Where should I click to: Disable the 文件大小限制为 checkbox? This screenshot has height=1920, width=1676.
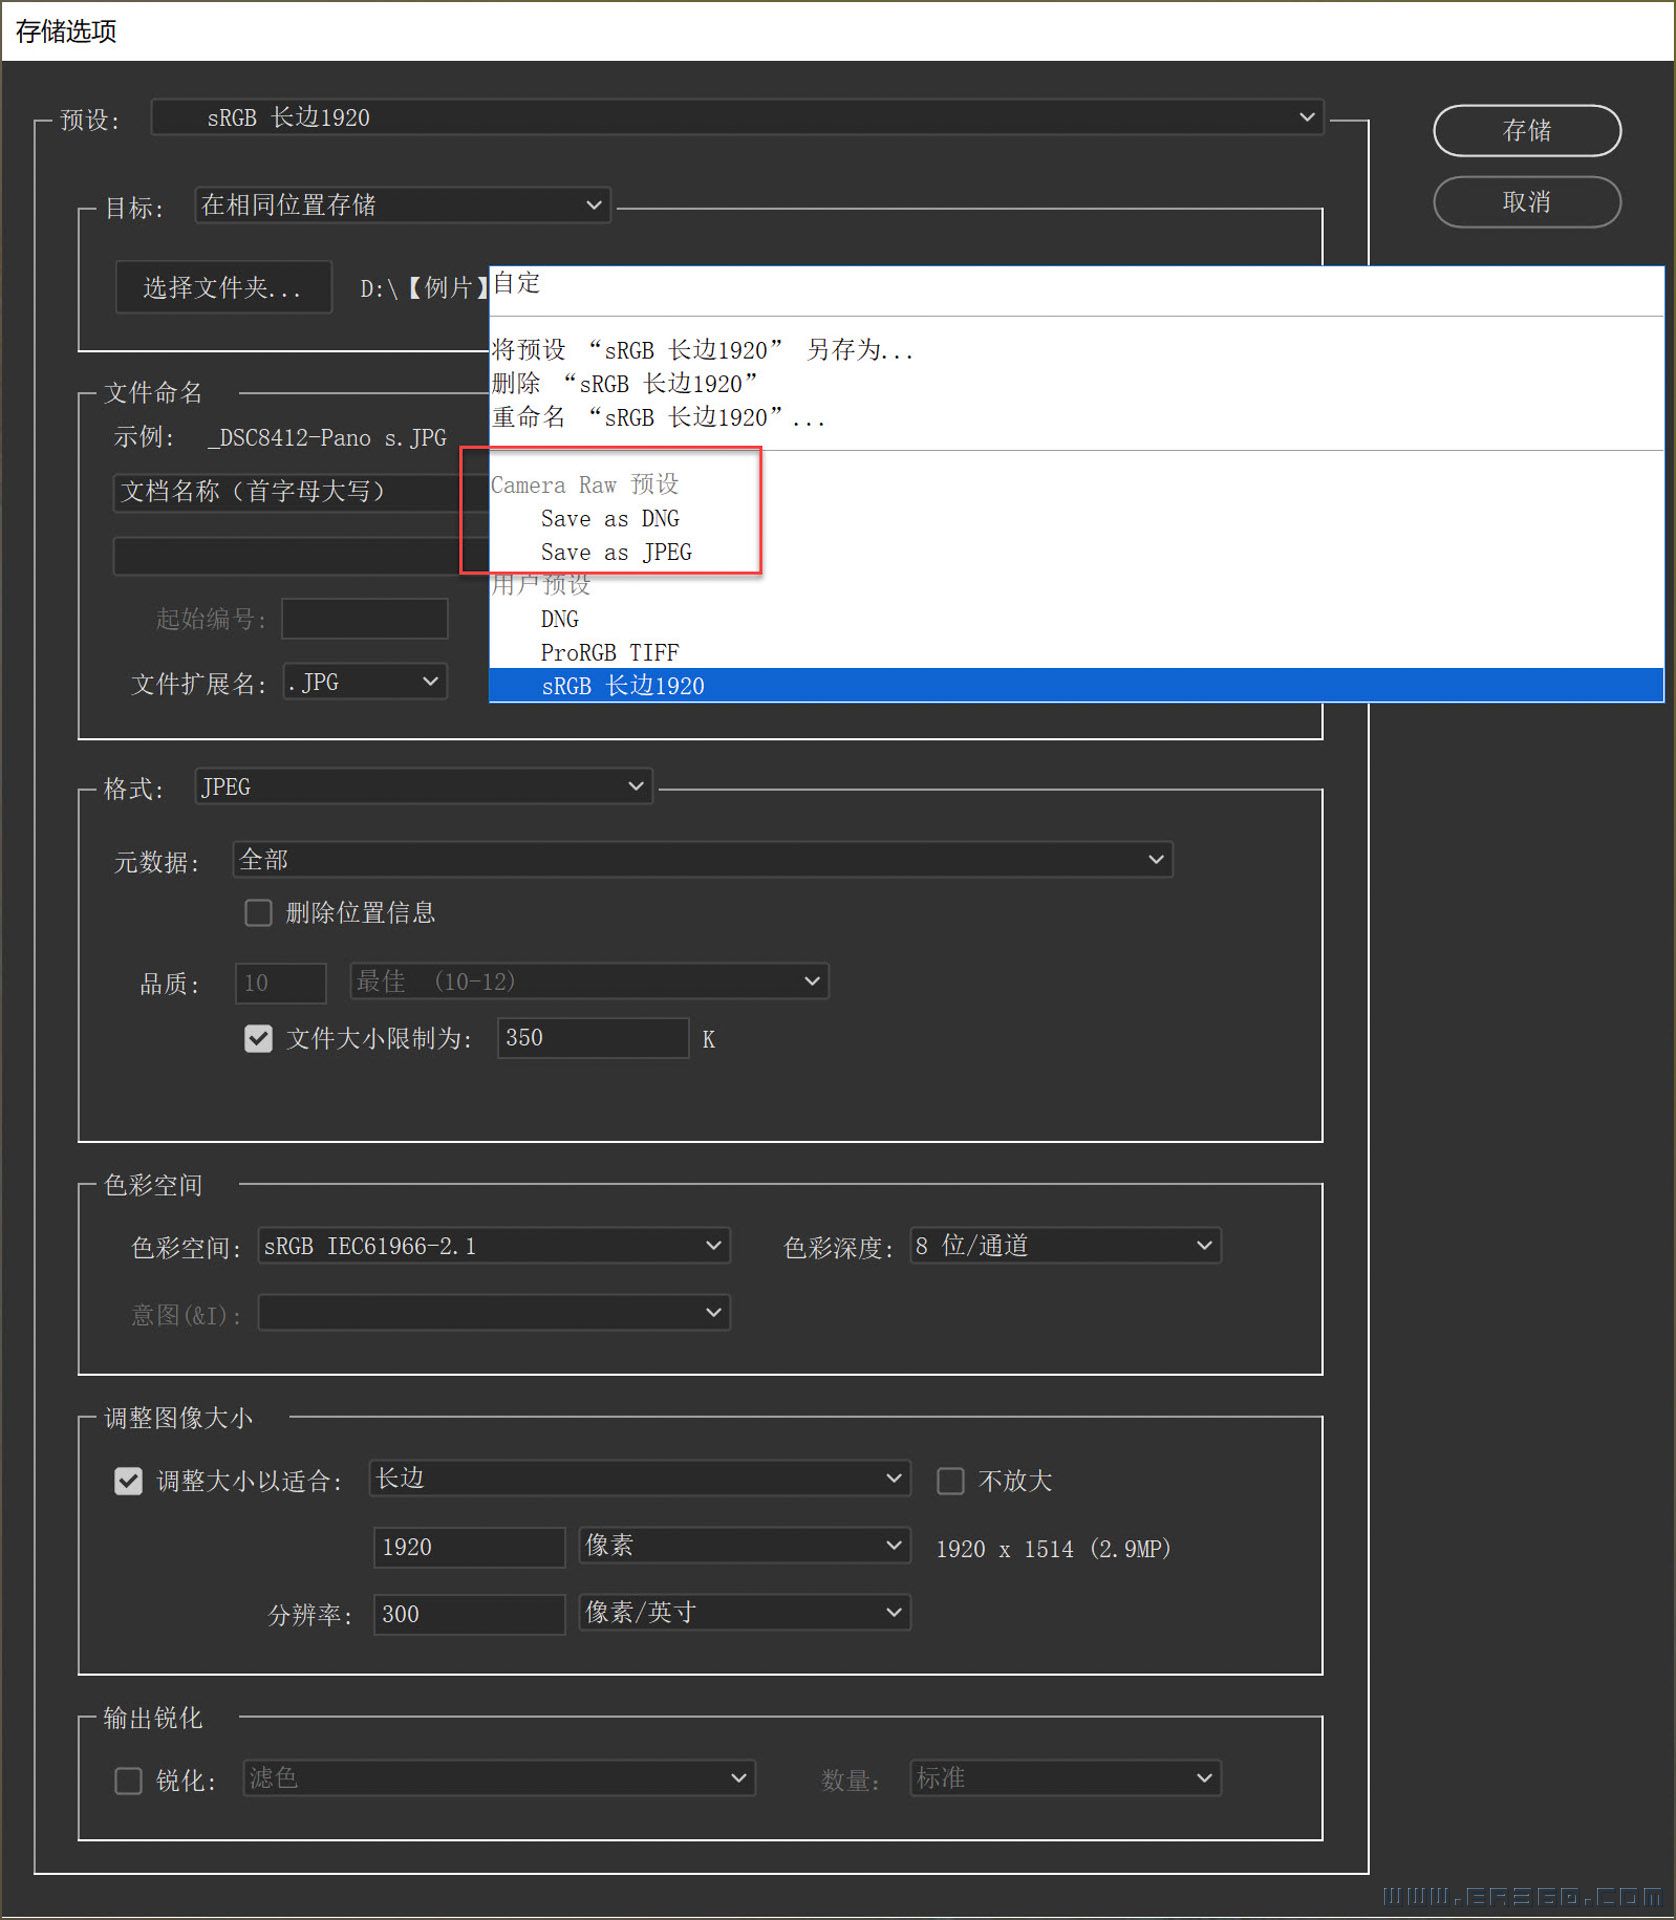(x=258, y=1039)
